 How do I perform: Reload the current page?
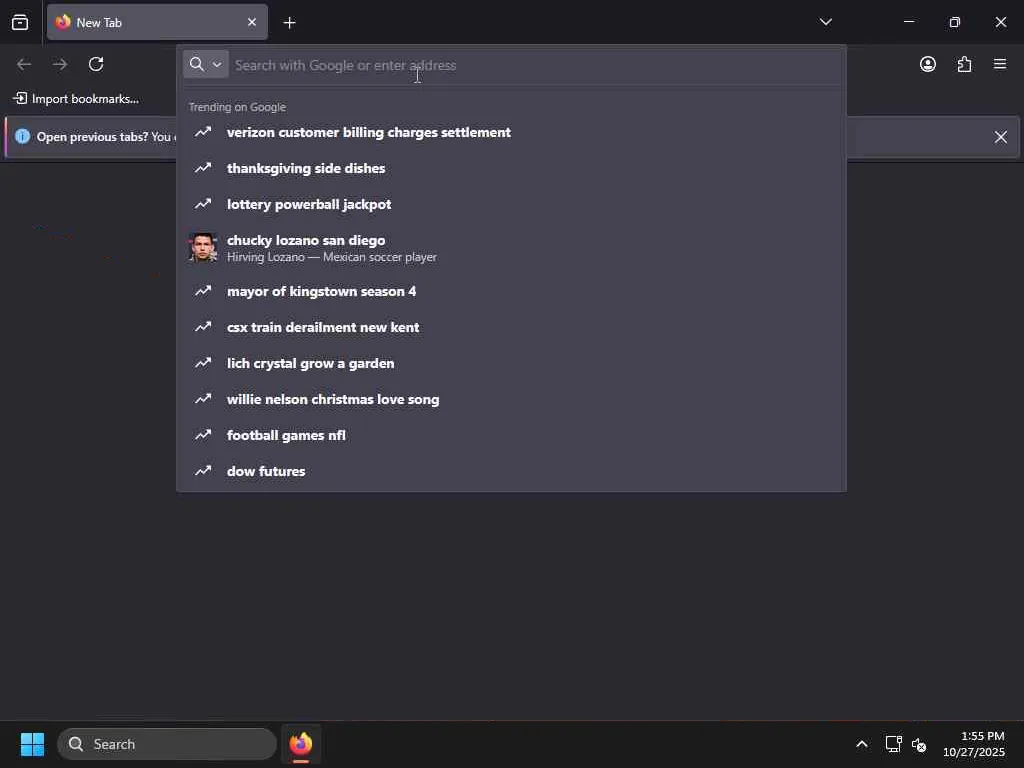coord(96,64)
